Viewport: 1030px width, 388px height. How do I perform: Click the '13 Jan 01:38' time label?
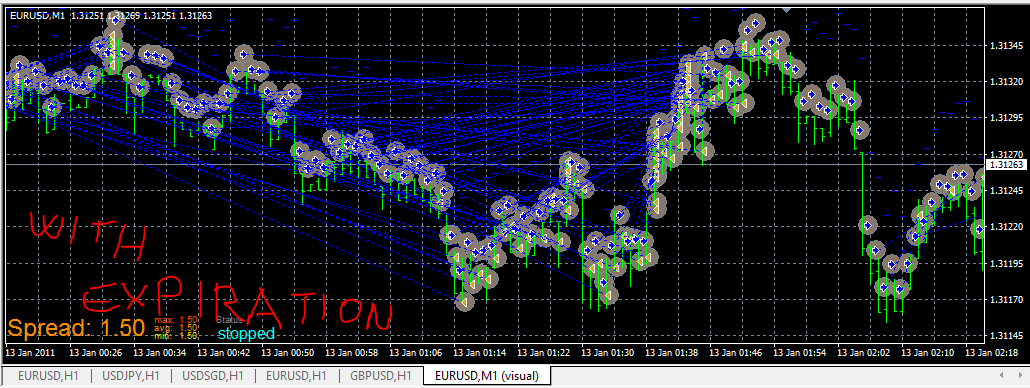tap(672, 353)
